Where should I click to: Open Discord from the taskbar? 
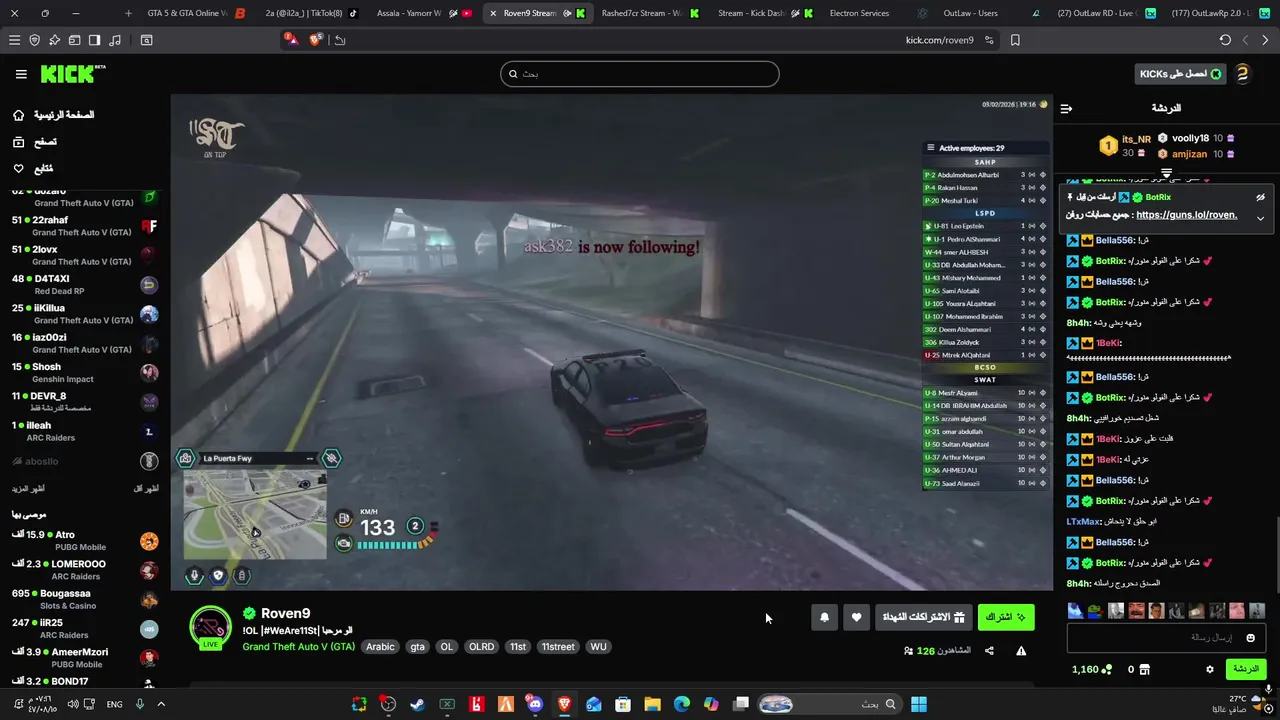click(x=535, y=704)
